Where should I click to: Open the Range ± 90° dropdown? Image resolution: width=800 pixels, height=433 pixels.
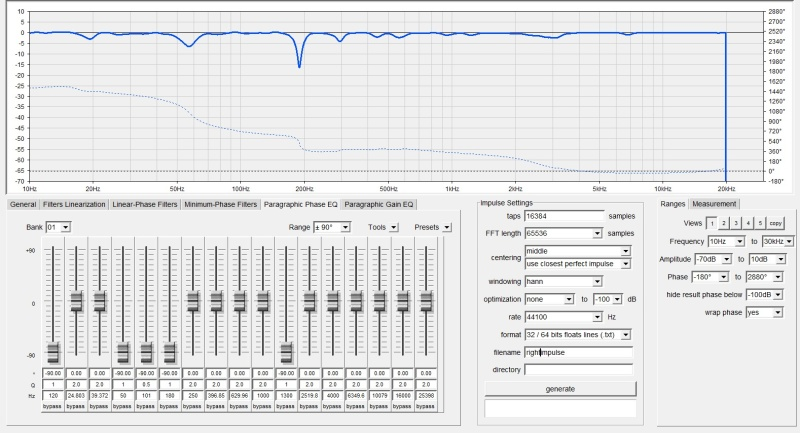(331, 227)
